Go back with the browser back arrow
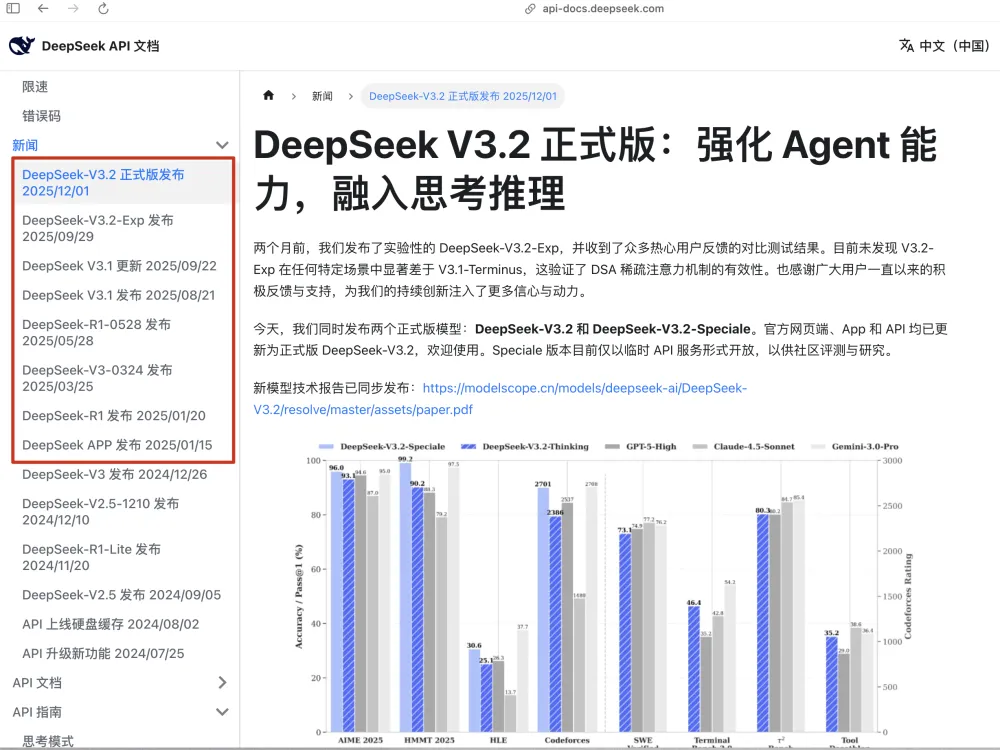1000x750 pixels. [43, 9]
